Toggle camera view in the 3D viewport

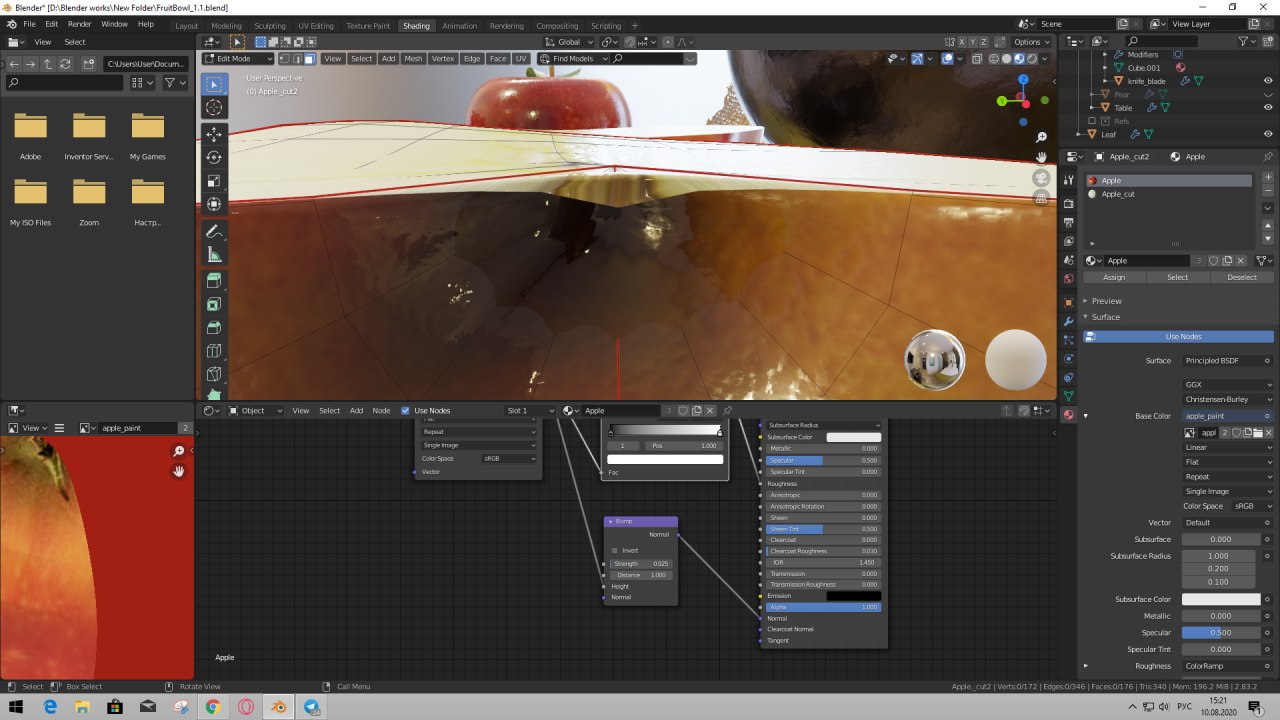[1041, 178]
